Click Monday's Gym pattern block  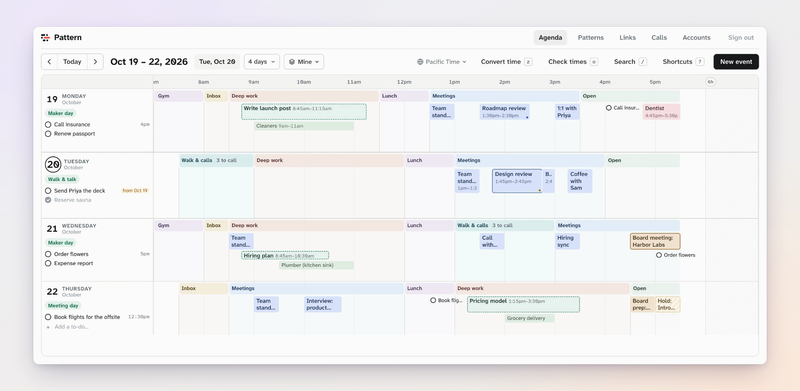pyautogui.click(x=179, y=96)
